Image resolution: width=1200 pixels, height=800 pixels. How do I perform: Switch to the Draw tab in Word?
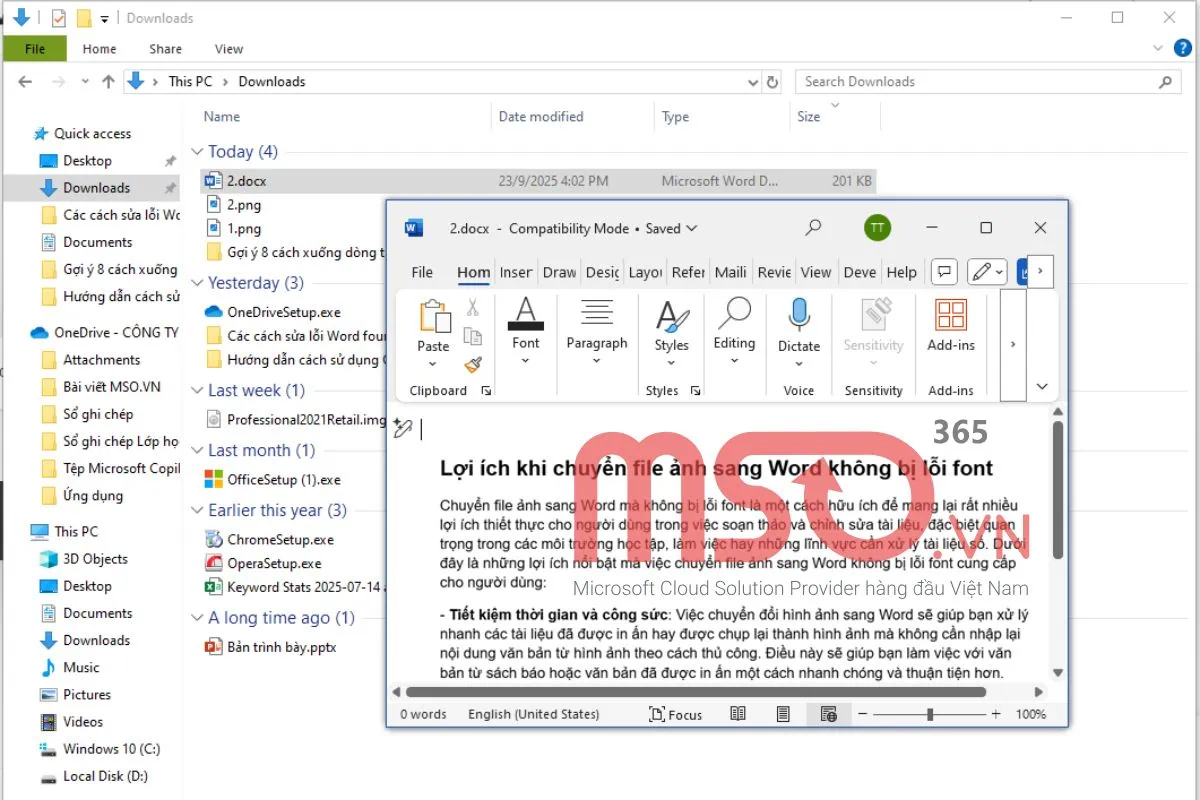[560, 272]
